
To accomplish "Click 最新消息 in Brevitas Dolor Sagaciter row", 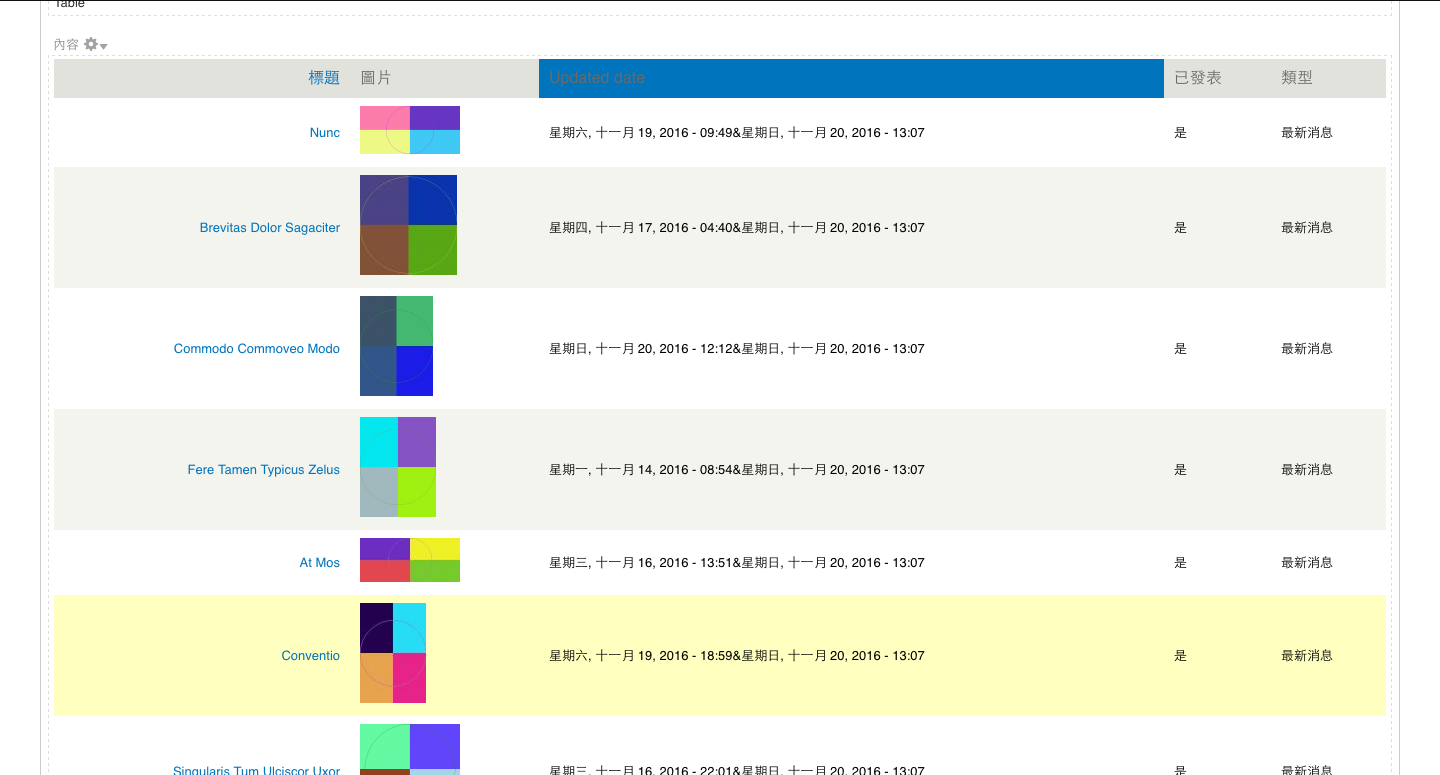I will point(1307,228).
